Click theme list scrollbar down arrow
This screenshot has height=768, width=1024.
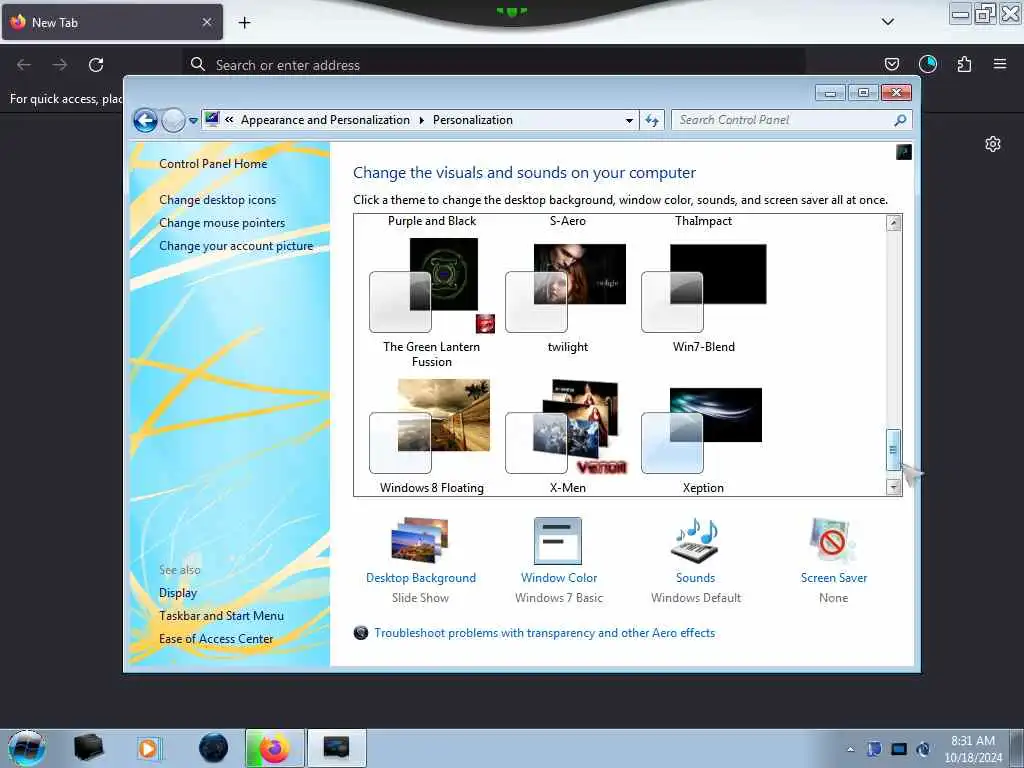point(893,487)
